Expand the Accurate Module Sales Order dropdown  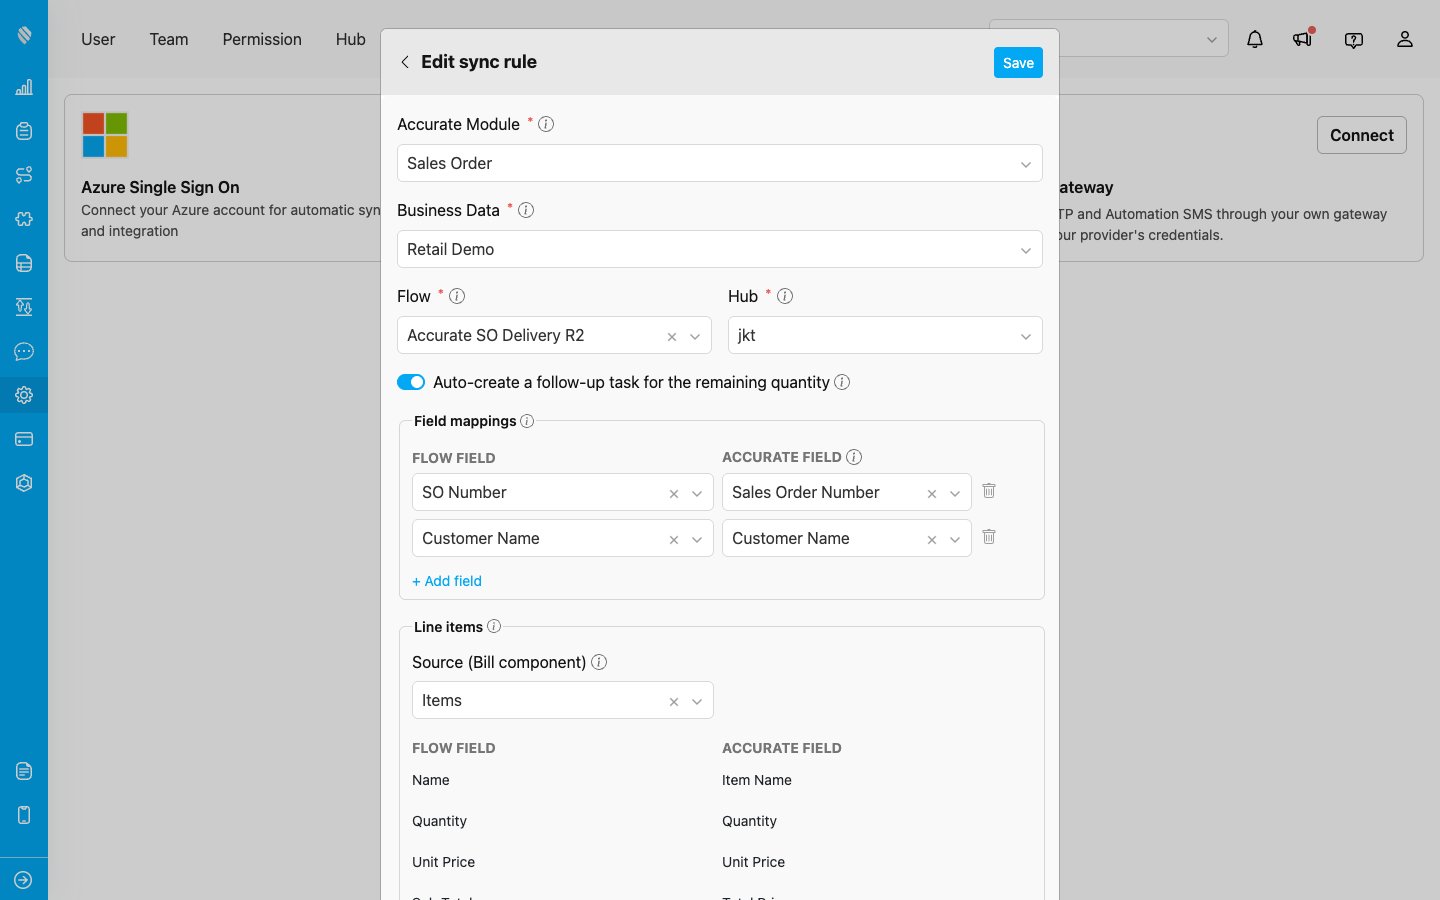click(720, 163)
